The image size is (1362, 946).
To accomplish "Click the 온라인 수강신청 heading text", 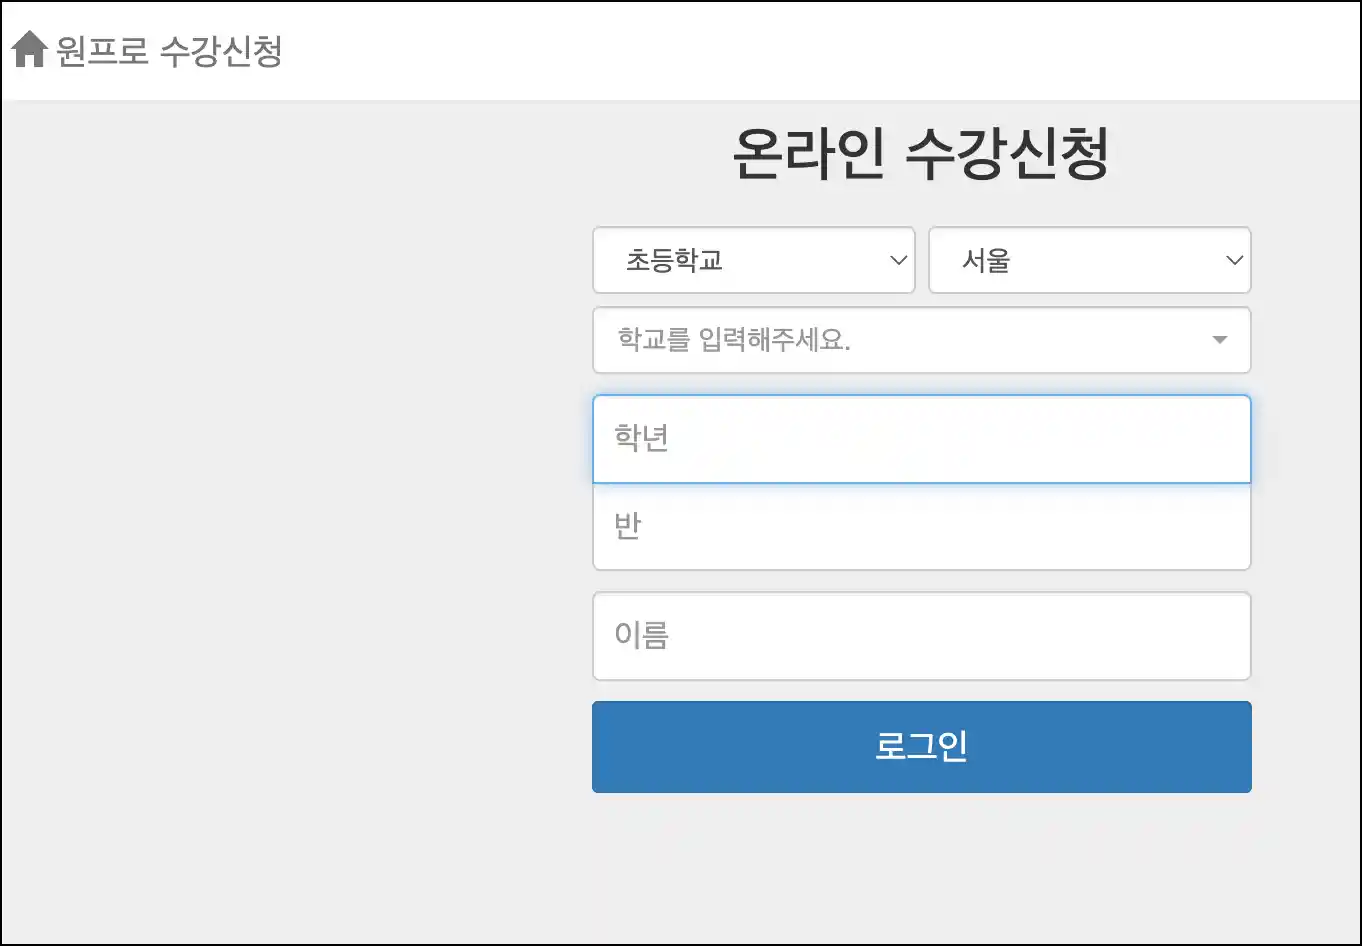I will tap(921, 154).
